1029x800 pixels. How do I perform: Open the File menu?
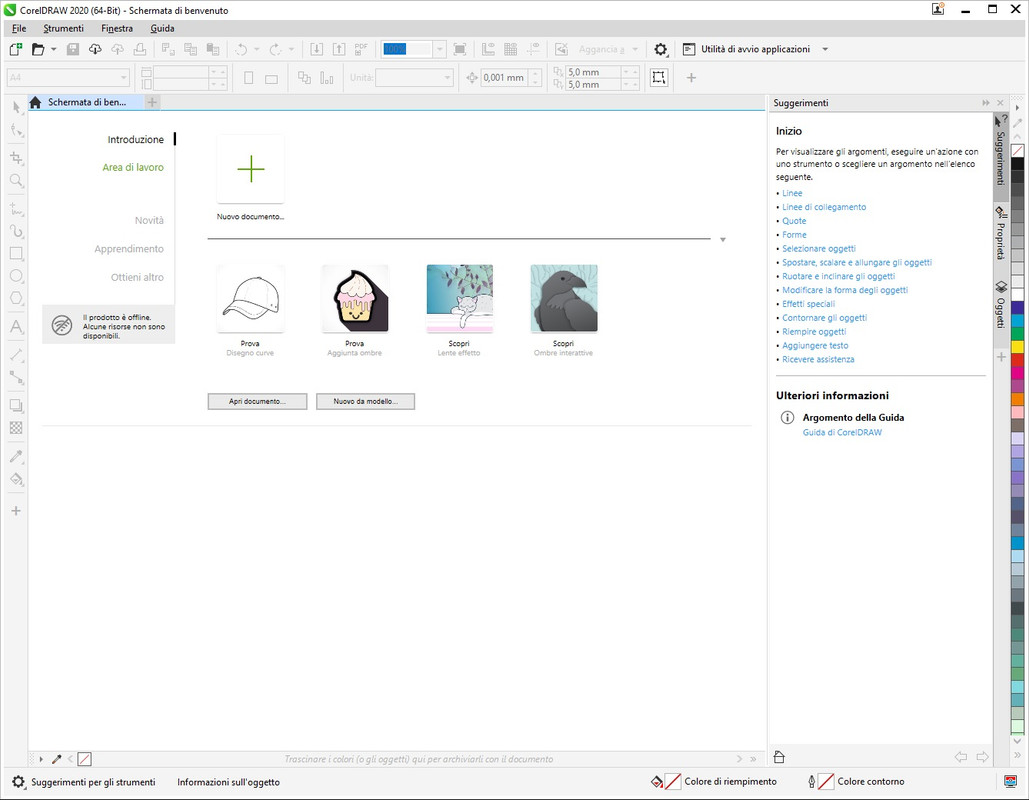click(19, 28)
